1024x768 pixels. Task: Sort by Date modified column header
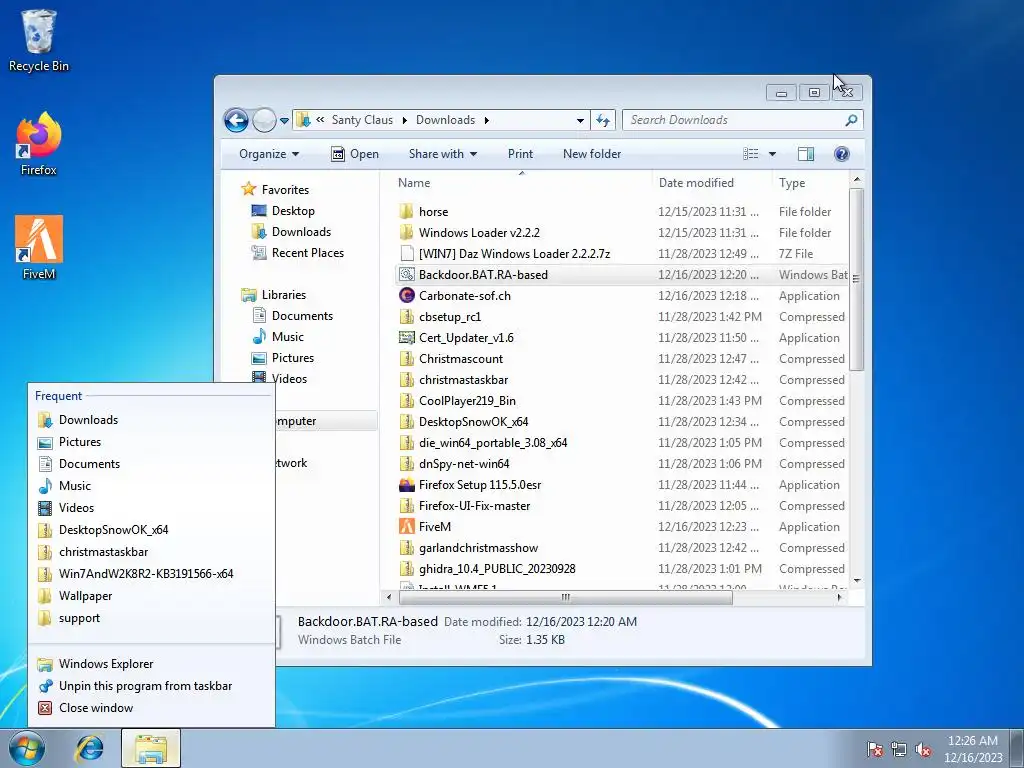tap(712, 183)
